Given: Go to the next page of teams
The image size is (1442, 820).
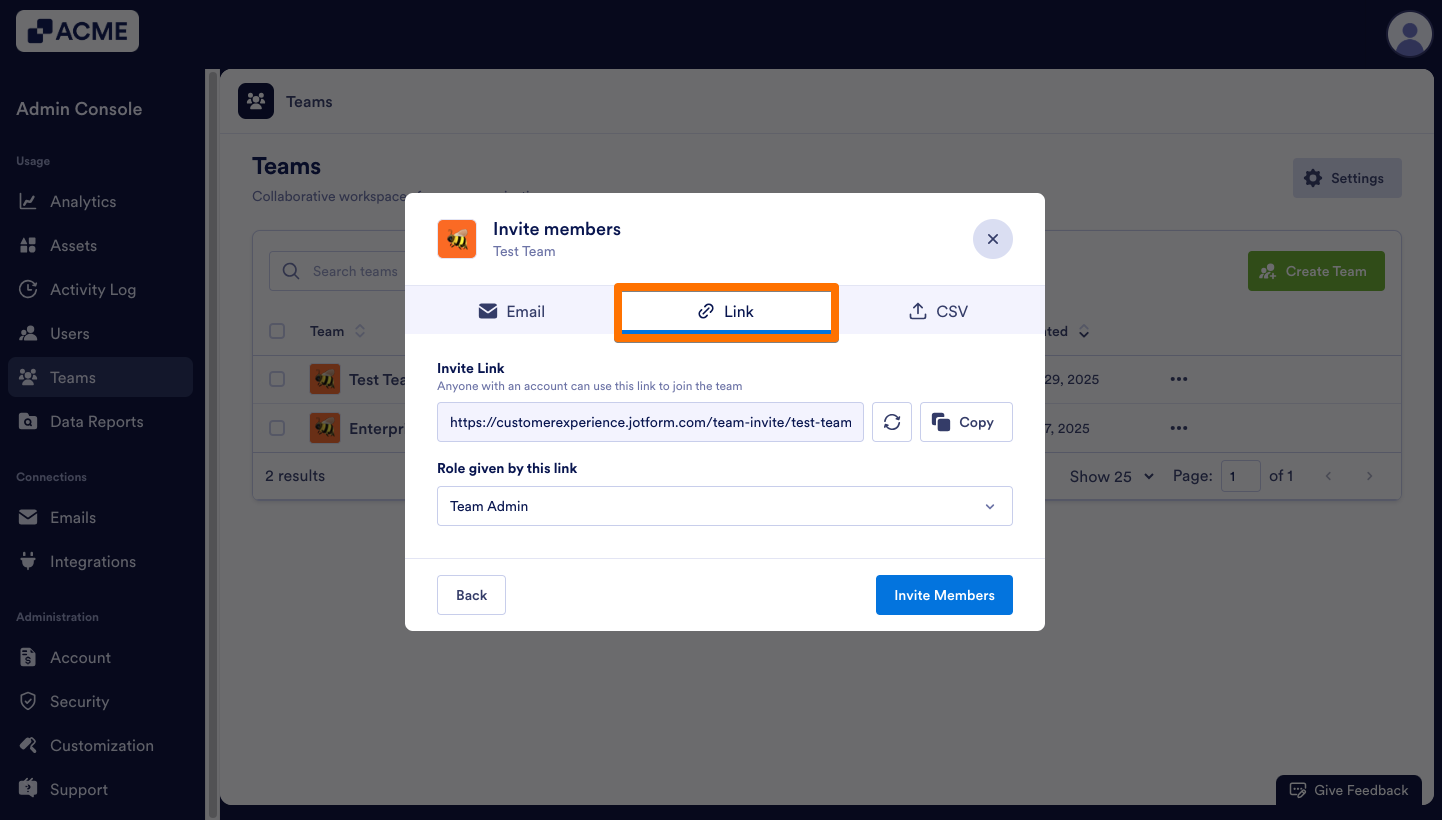Looking at the screenshot, I should 1369,476.
